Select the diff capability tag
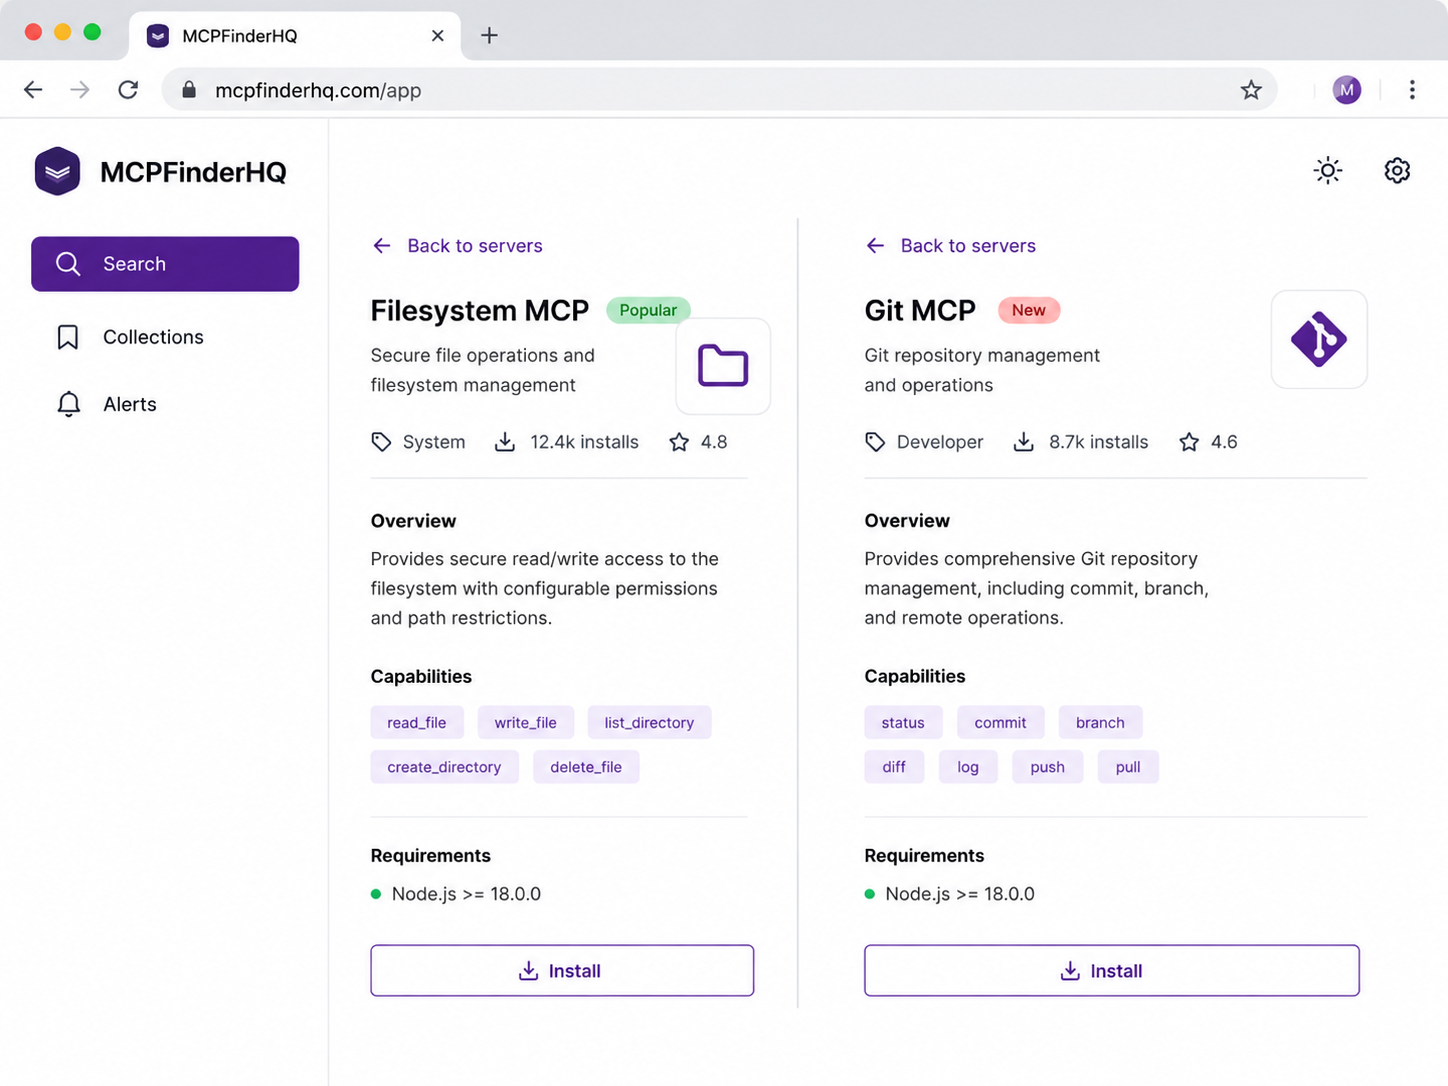The image size is (1448, 1086). pyautogui.click(x=894, y=767)
